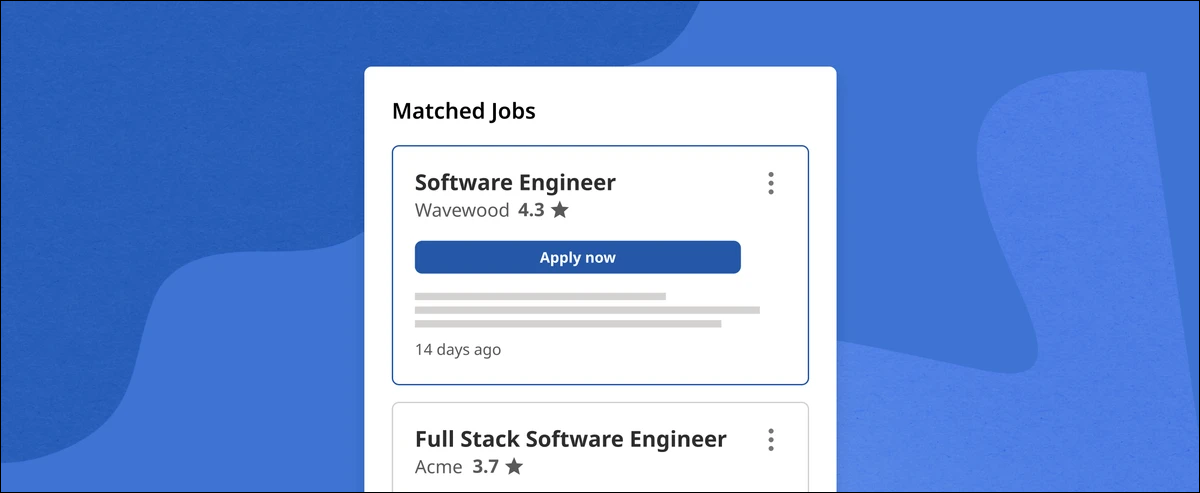Image resolution: width=1200 pixels, height=493 pixels.
Task: Click the 4.3 rating number
Action: click(x=531, y=210)
